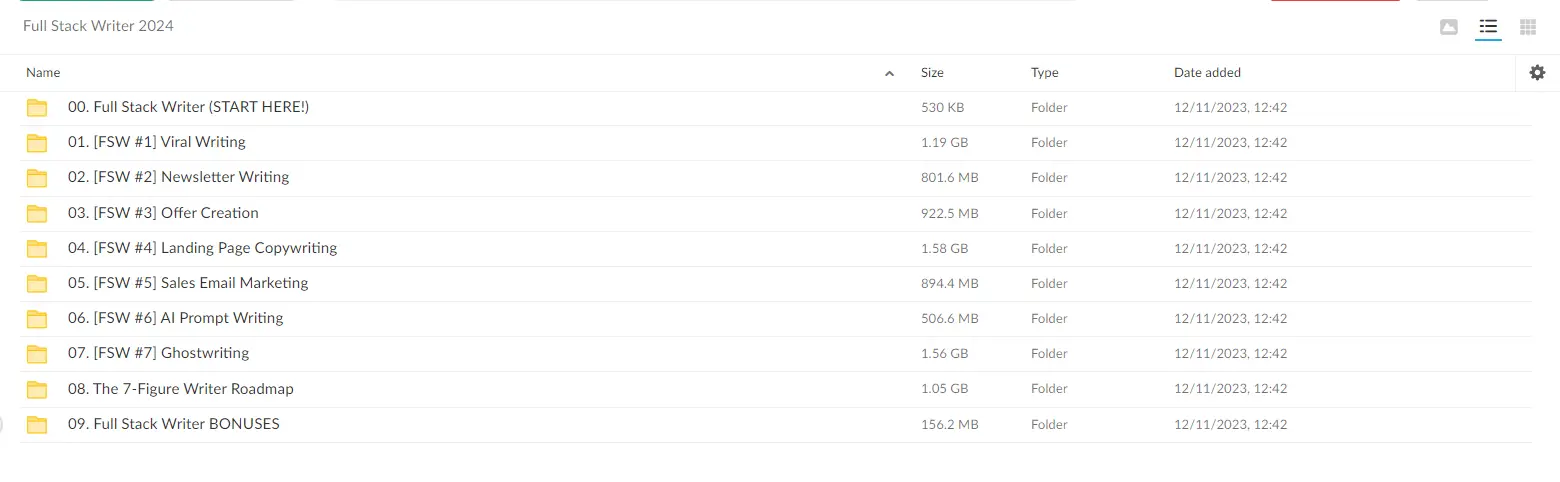1560x482 pixels.
Task: Open 05. Sales Email Marketing folder
Action: [188, 283]
